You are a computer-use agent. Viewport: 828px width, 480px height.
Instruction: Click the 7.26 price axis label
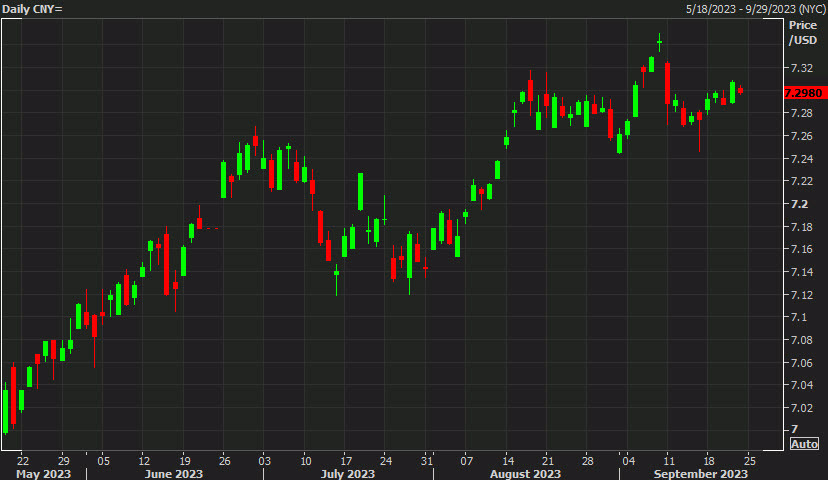pyautogui.click(x=802, y=136)
